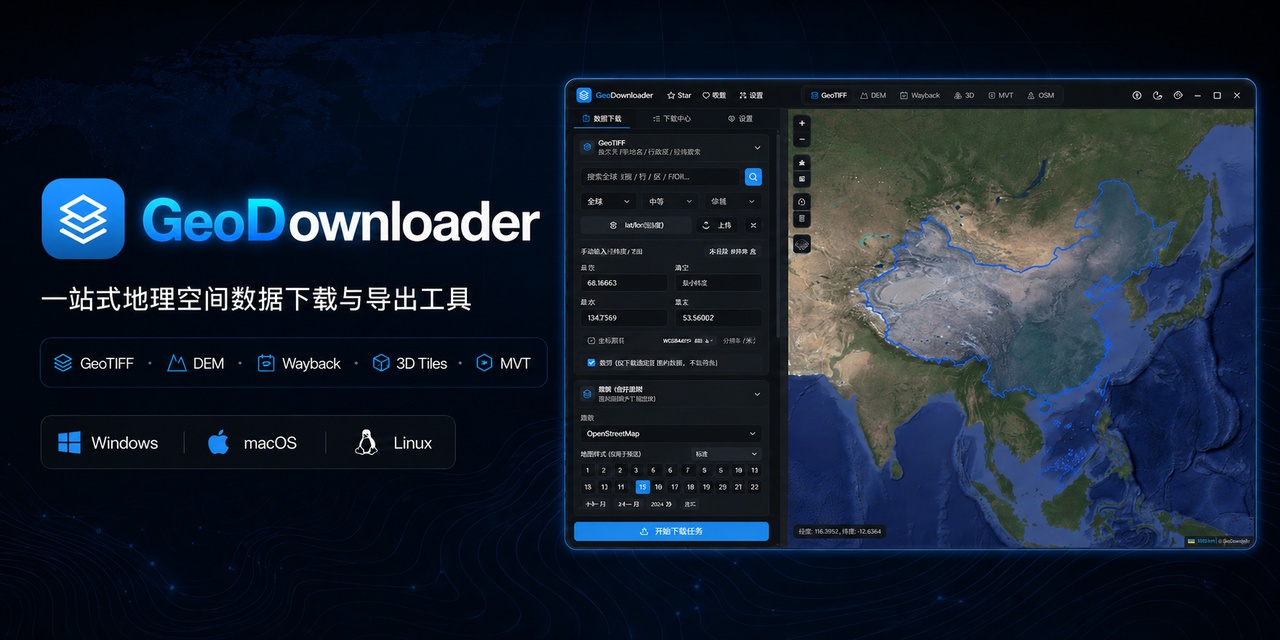Click the eye-shaped icon left of minimize button
1280x640 pixels.
coord(1178,95)
